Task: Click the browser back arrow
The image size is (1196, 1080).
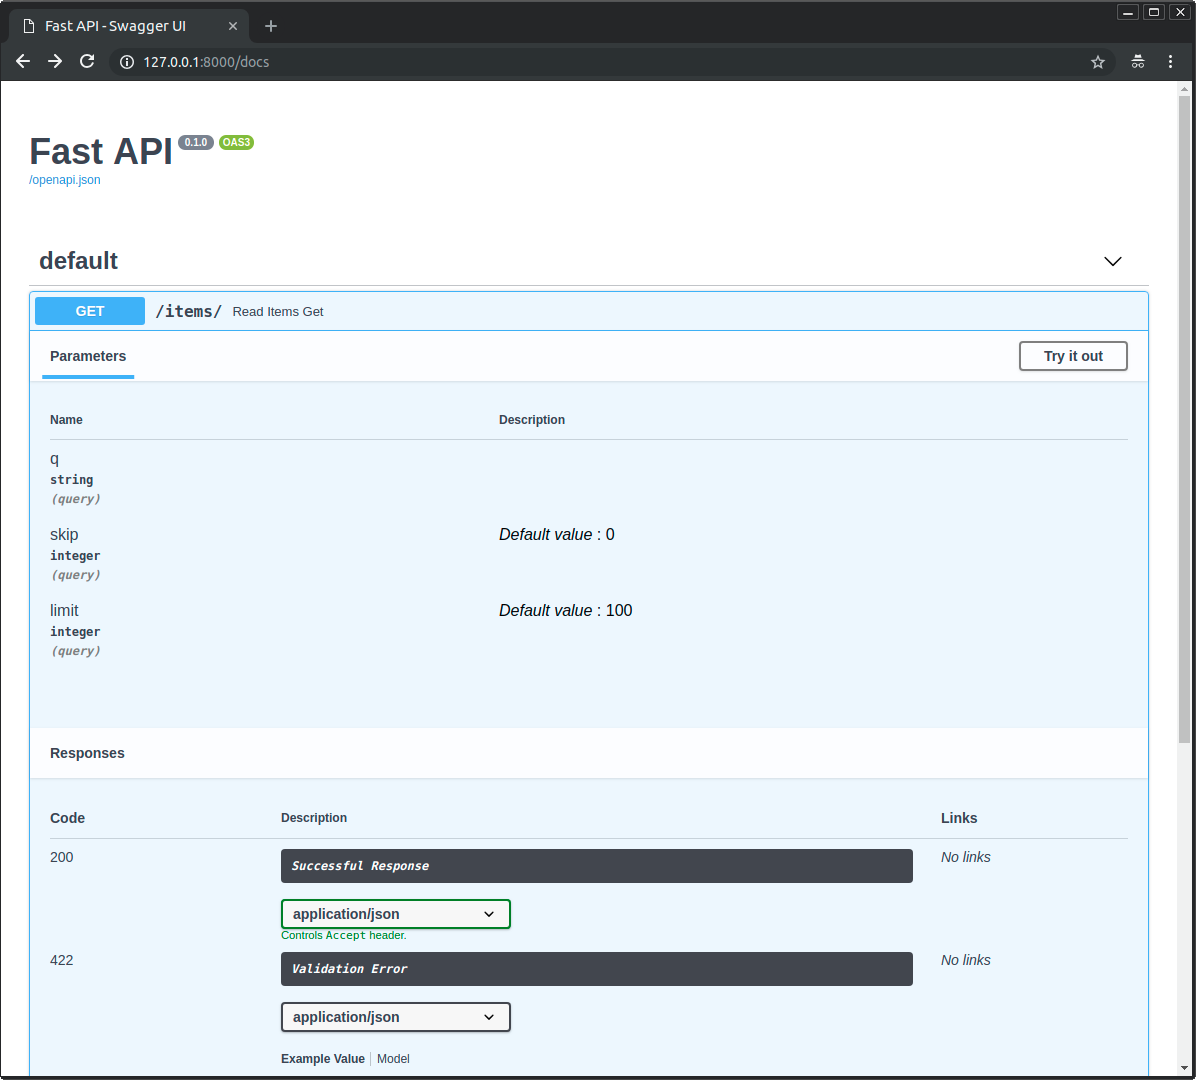Action: 23,62
